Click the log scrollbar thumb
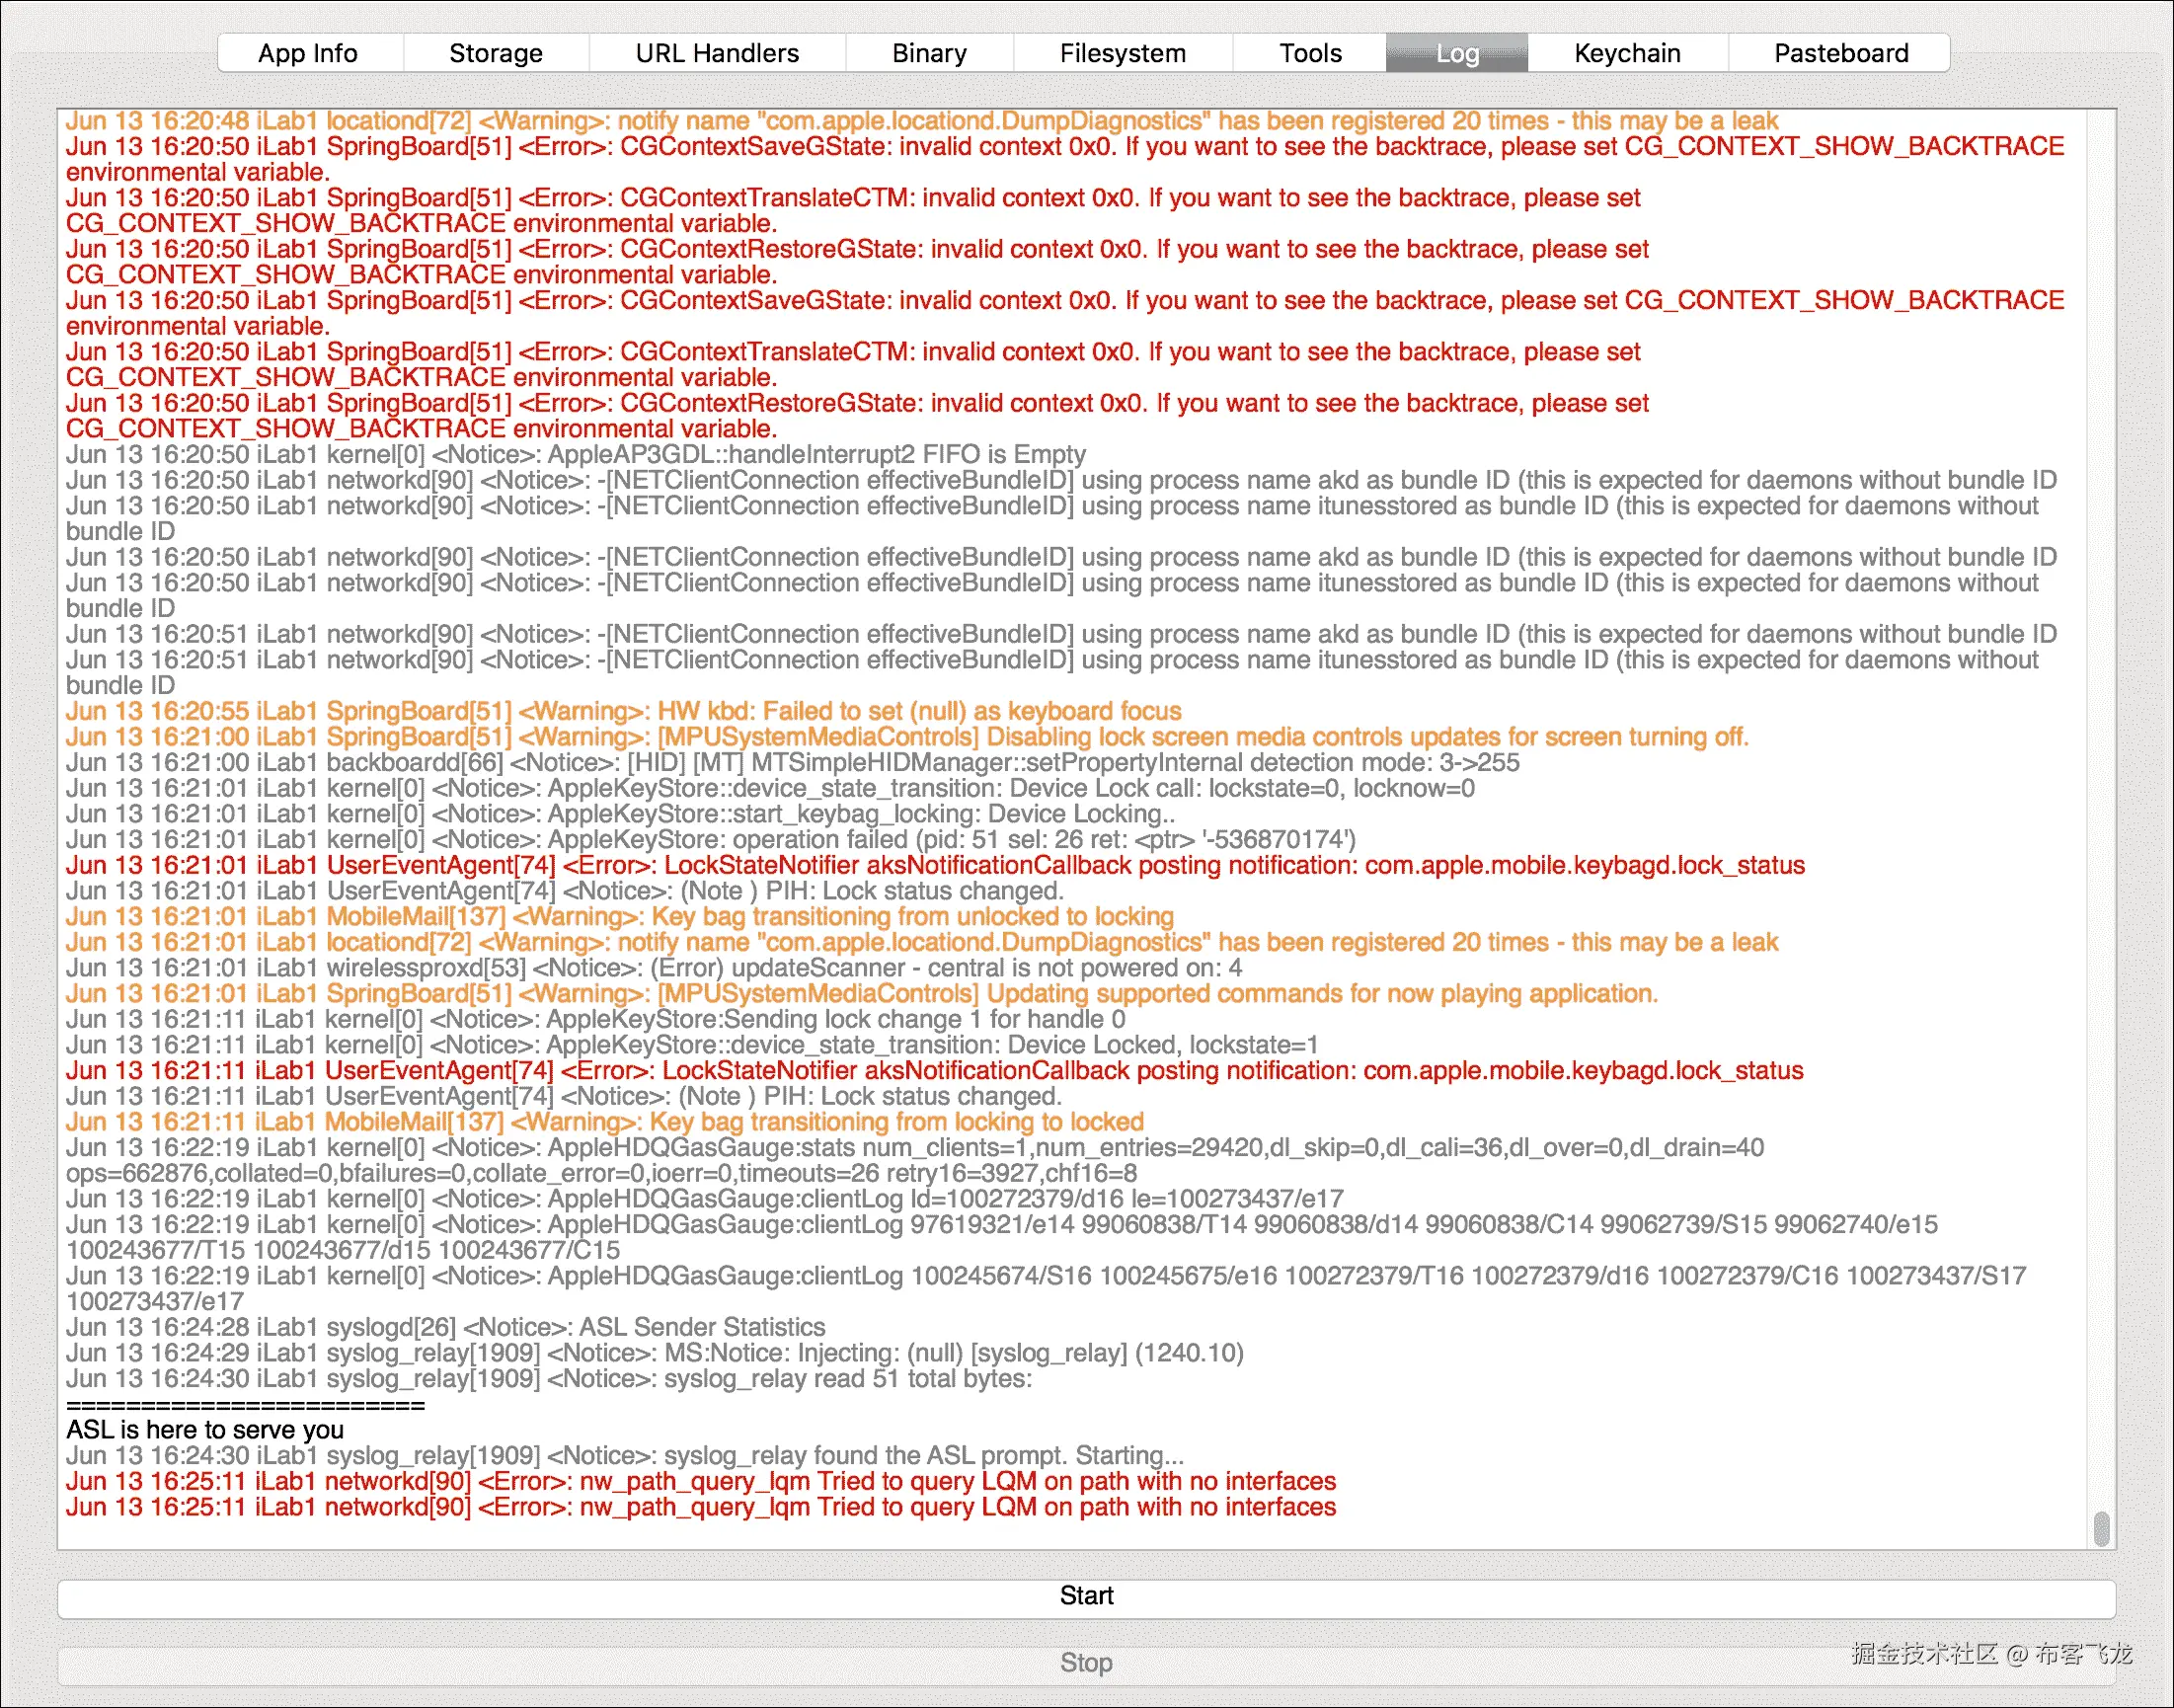Screen dimensions: 2174x1708 click(2101, 1528)
